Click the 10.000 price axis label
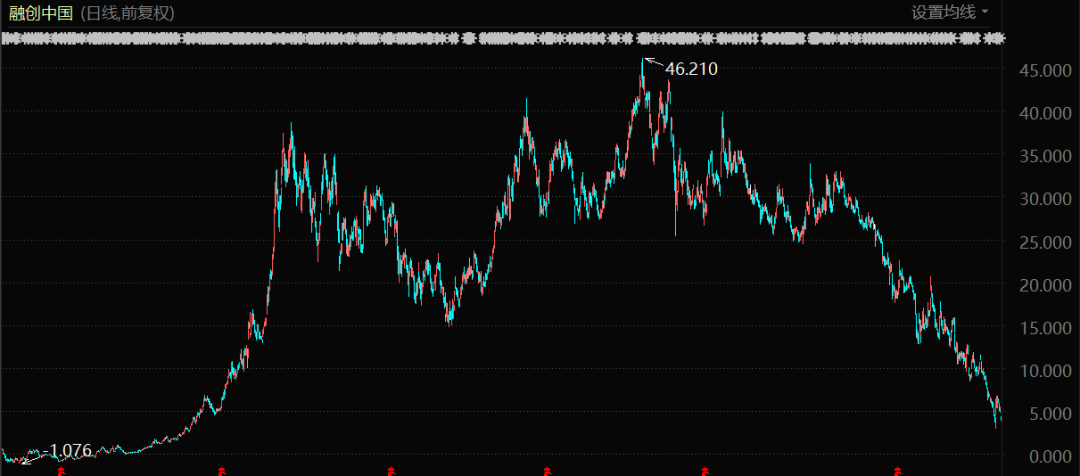The width and height of the screenshot is (1080, 476). 1041,371
